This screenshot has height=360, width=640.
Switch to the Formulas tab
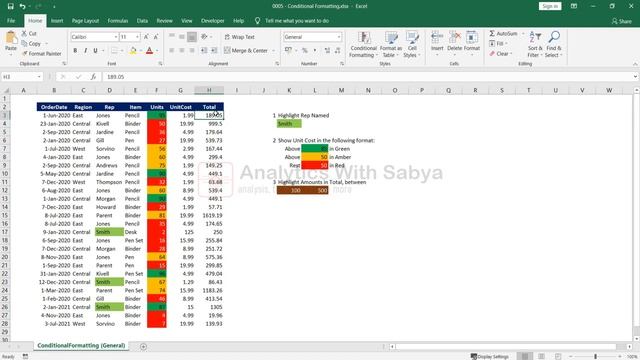pos(118,21)
